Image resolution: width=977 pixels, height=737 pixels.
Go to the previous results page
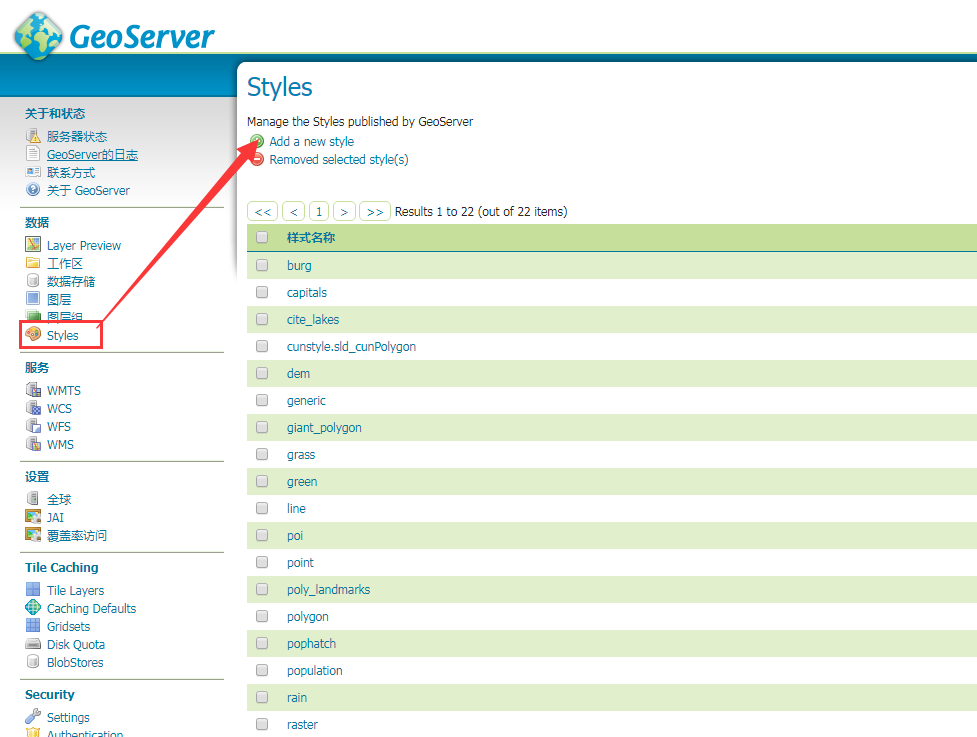[293, 212]
